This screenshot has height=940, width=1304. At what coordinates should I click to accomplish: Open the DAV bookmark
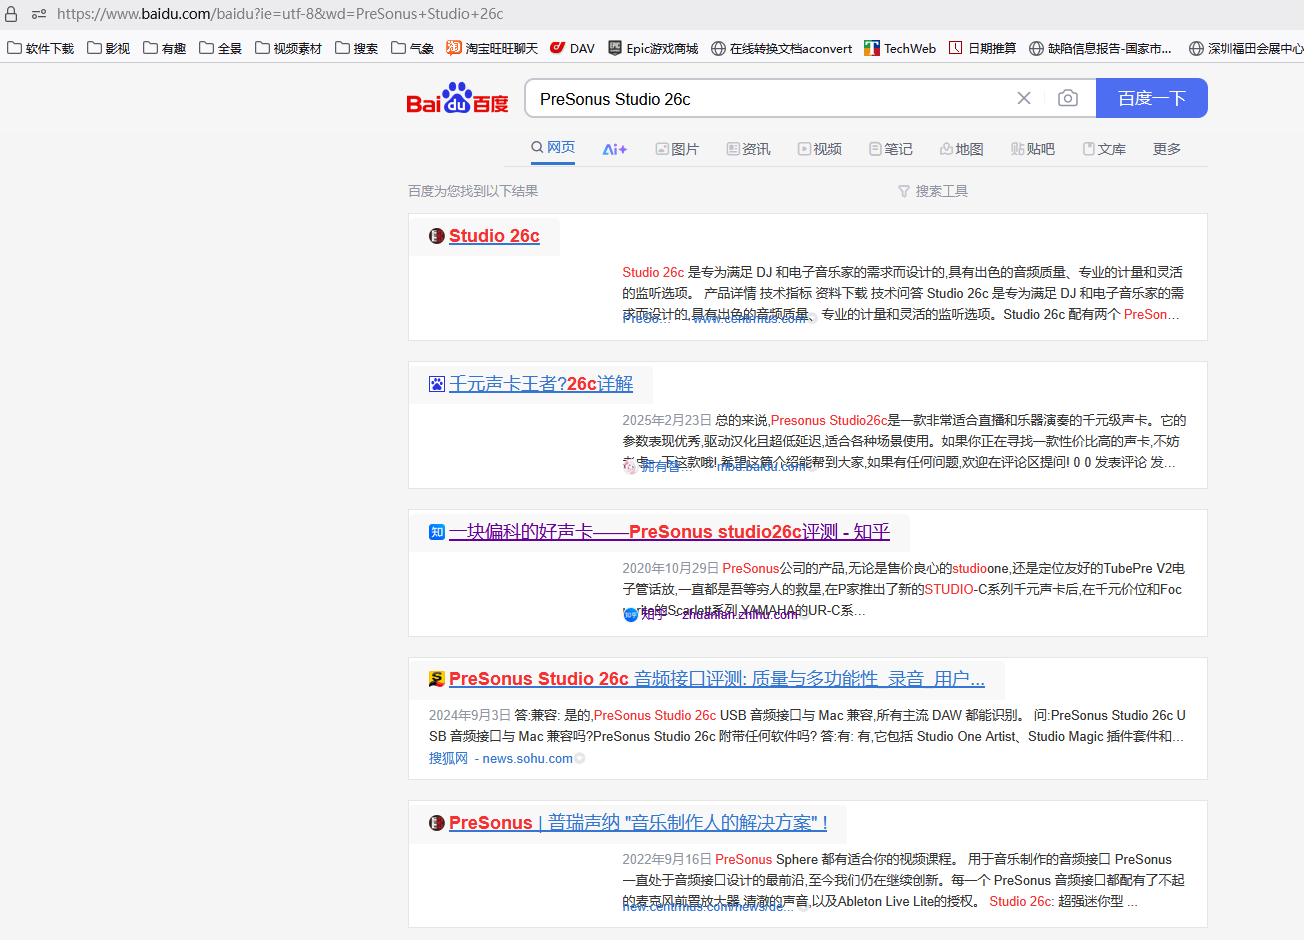point(572,48)
